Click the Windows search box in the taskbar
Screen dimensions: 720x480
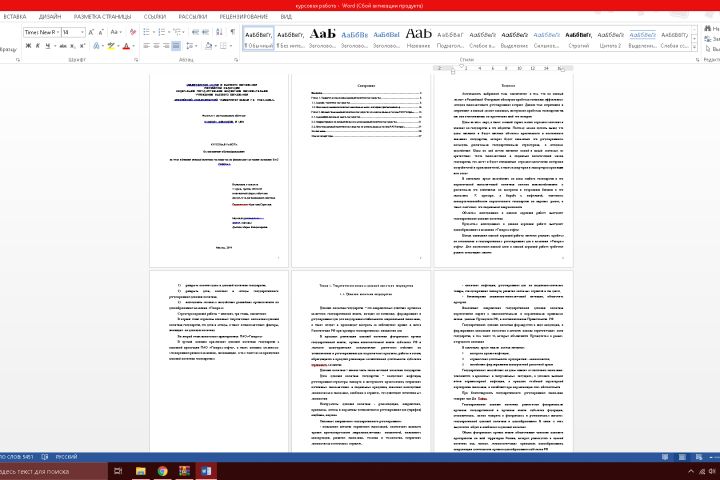coord(53,471)
